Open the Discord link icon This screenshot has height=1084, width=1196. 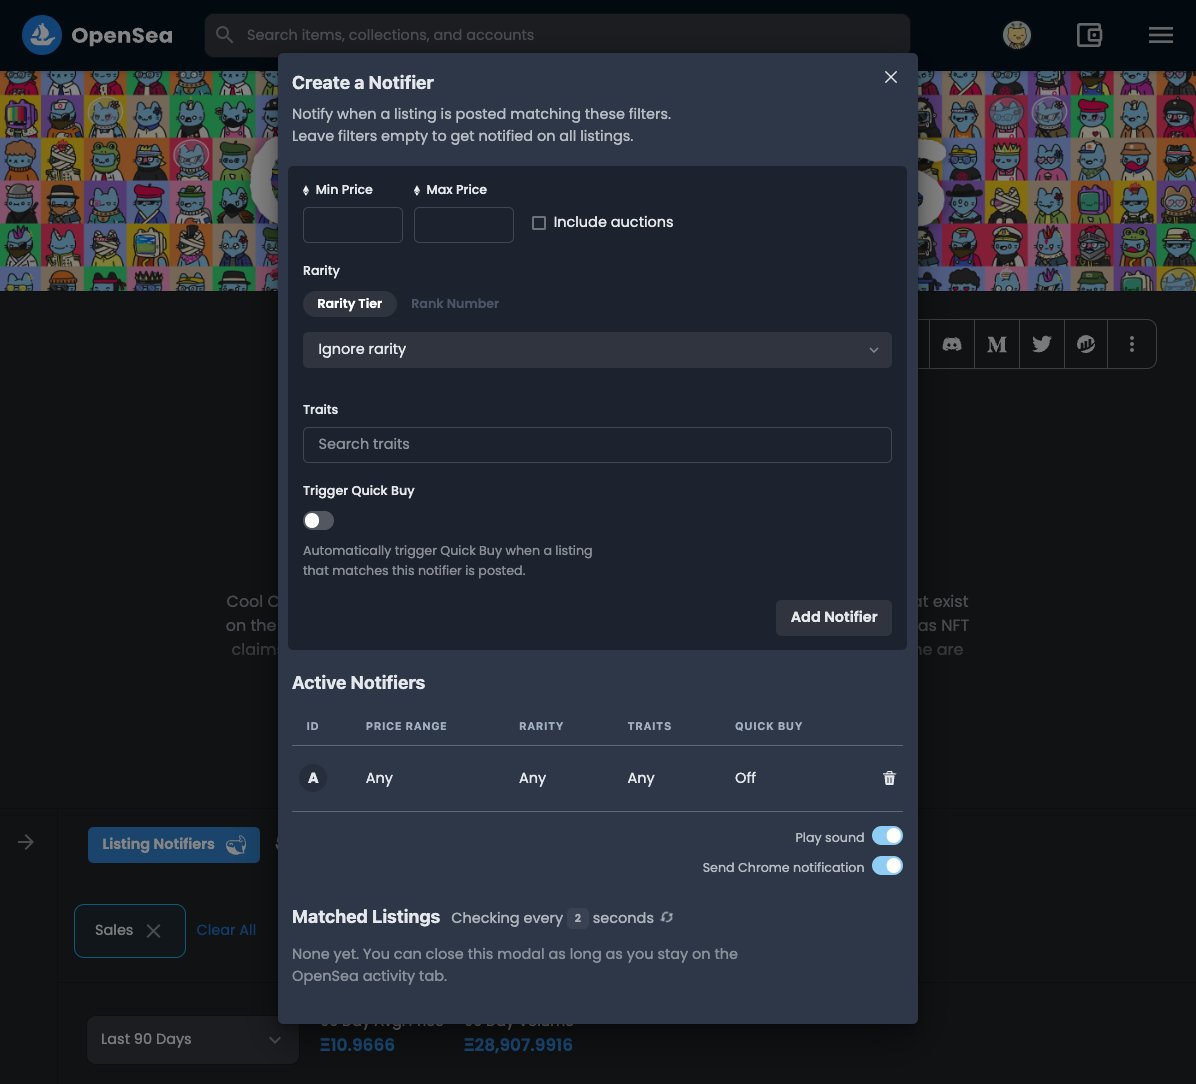pyautogui.click(x=951, y=344)
